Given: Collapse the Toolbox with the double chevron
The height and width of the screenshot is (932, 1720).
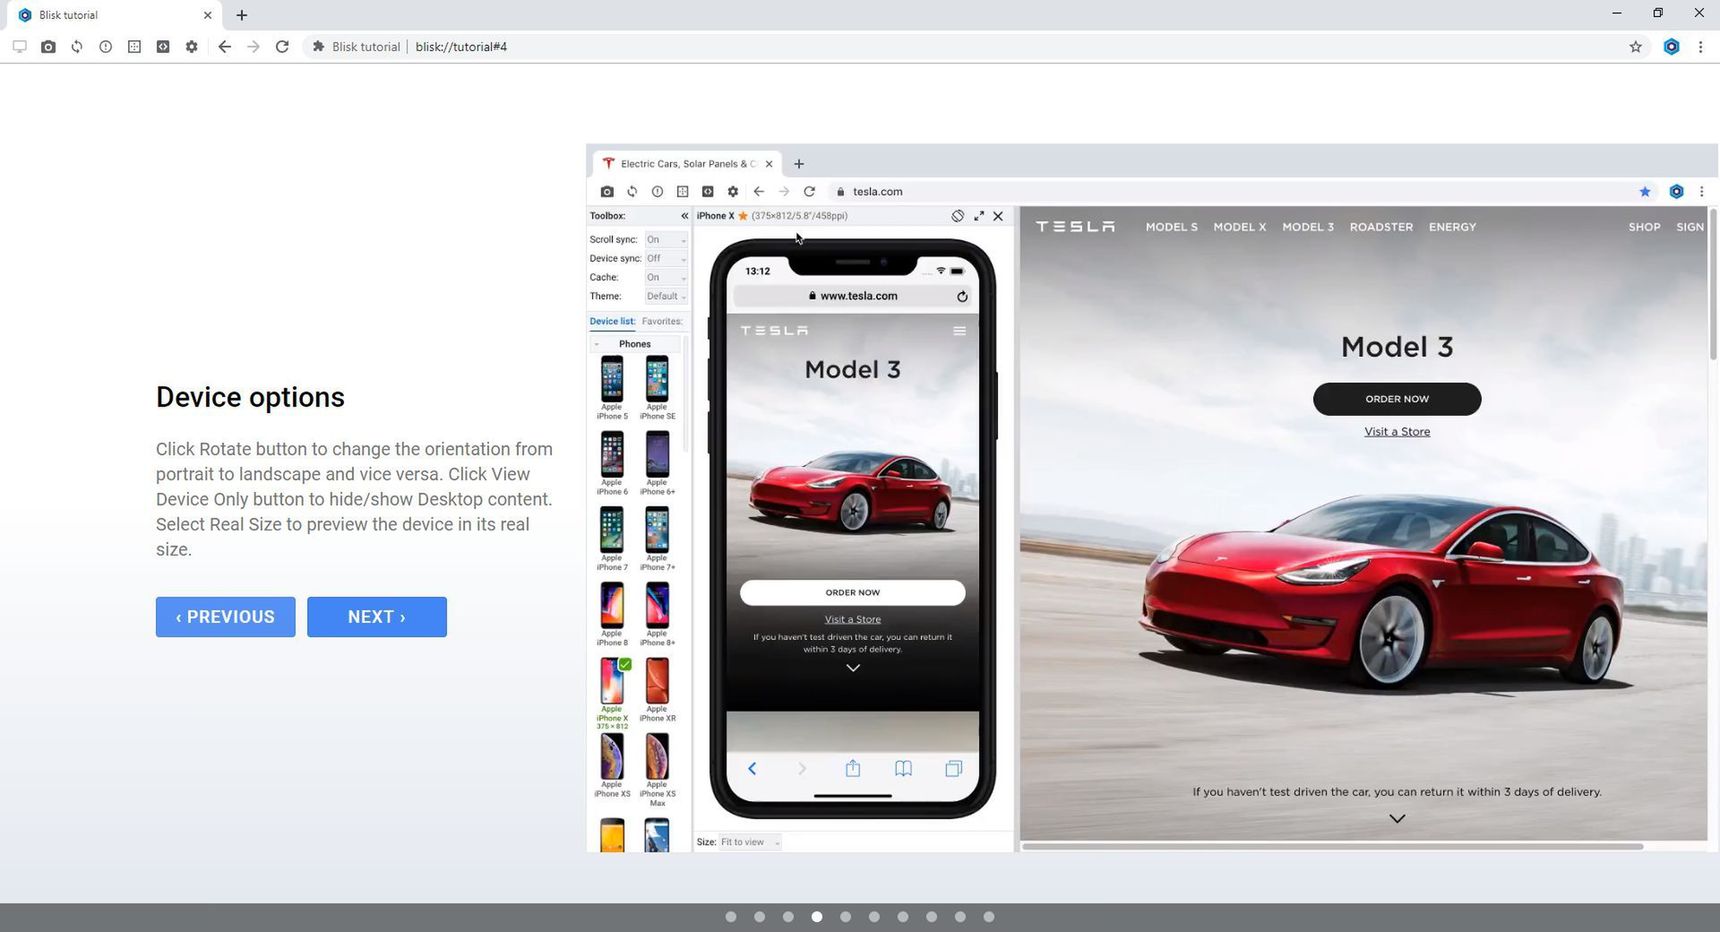Looking at the screenshot, I should coord(685,216).
